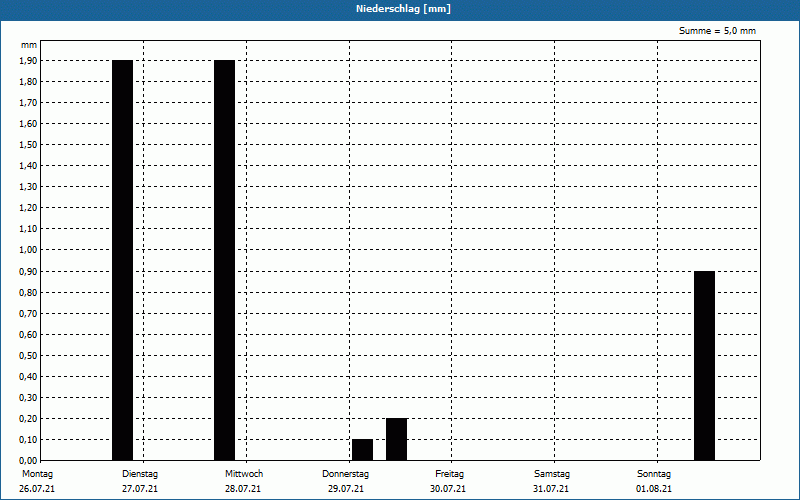
Task: Click the 0,20 y-axis value
Action: pos(28,419)
